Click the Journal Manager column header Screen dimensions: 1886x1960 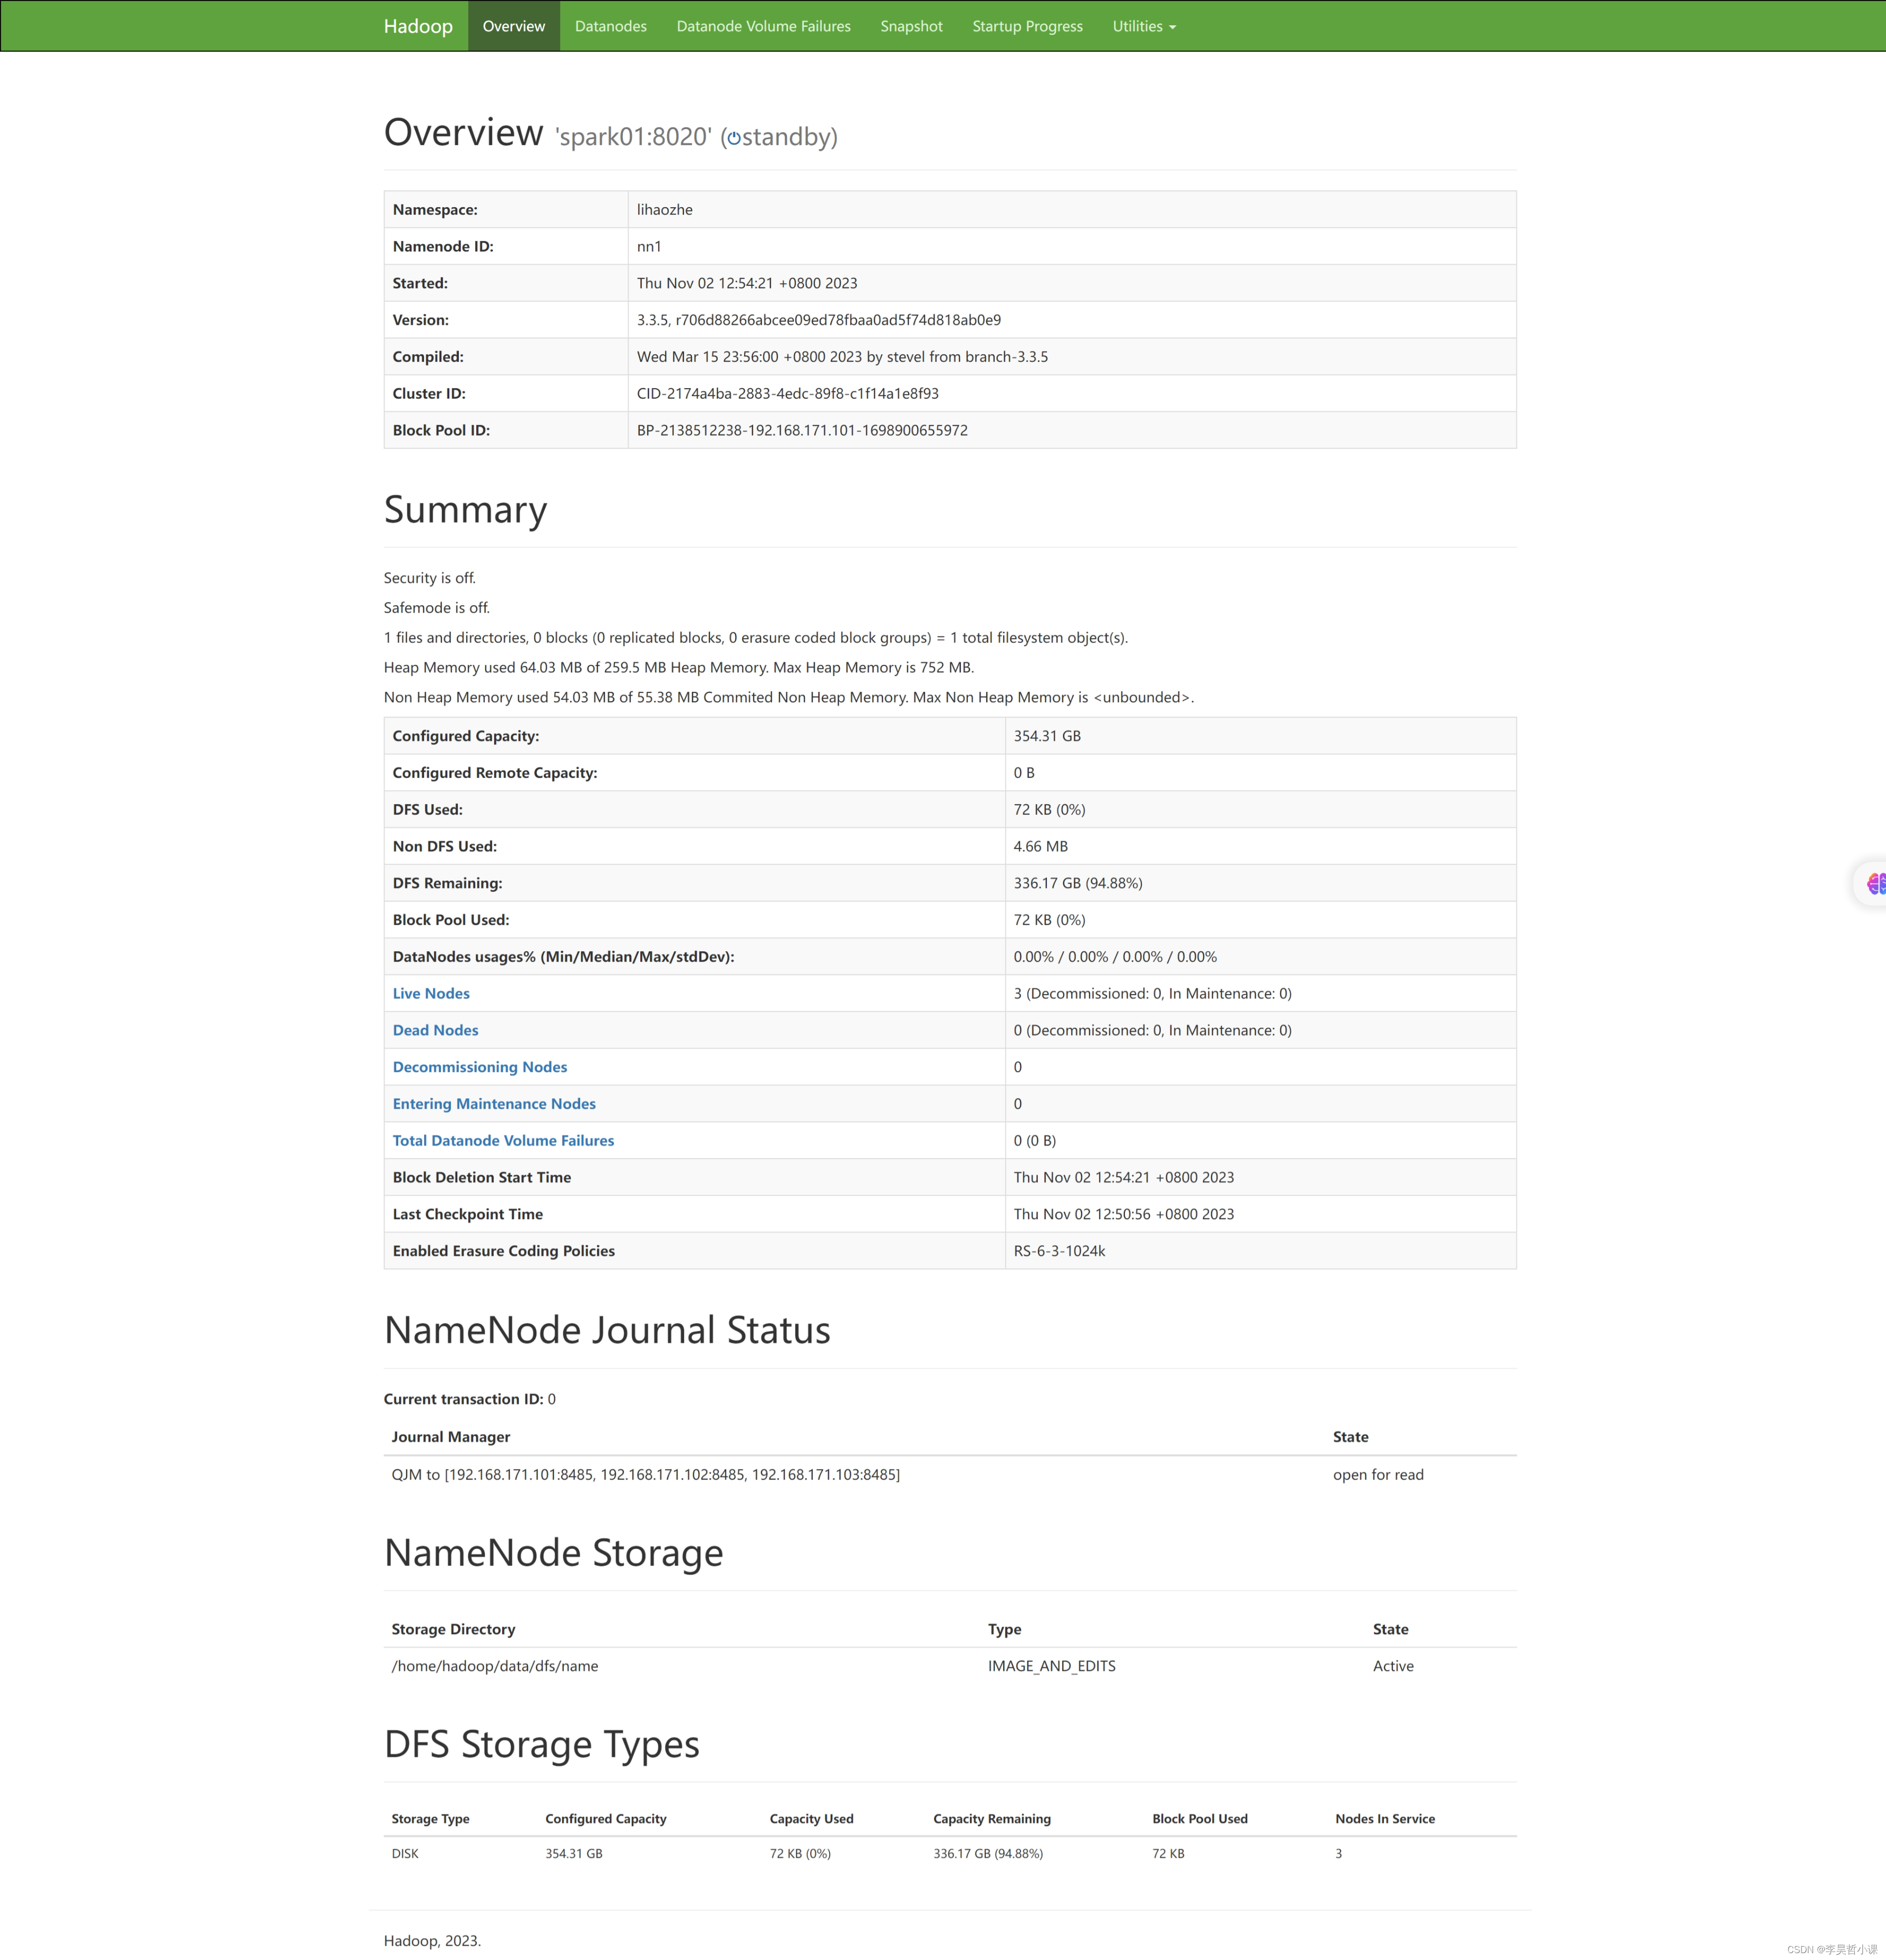[451, 1437]
